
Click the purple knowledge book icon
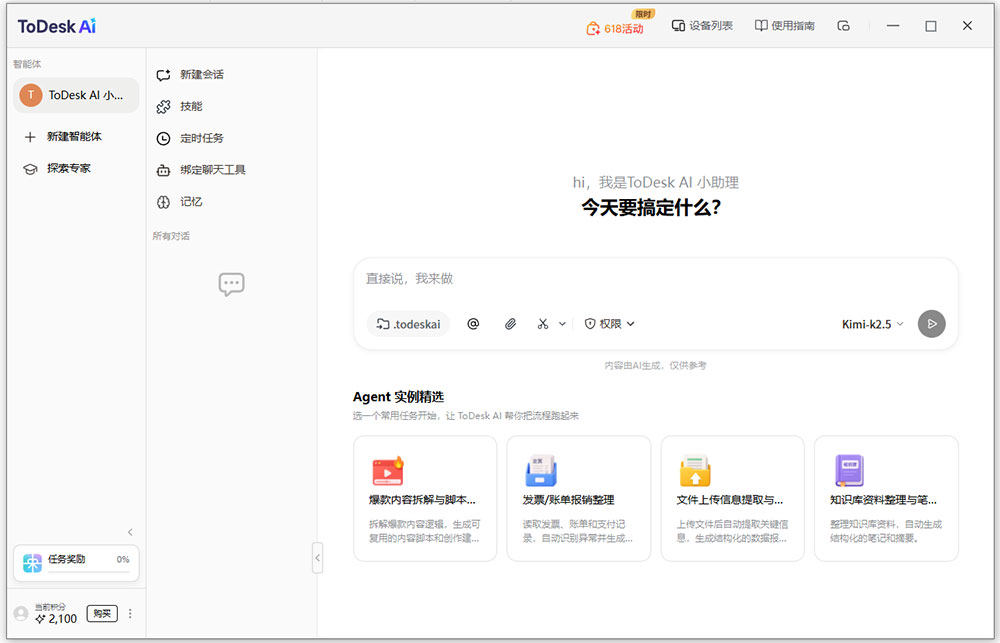tap(849, 471)
